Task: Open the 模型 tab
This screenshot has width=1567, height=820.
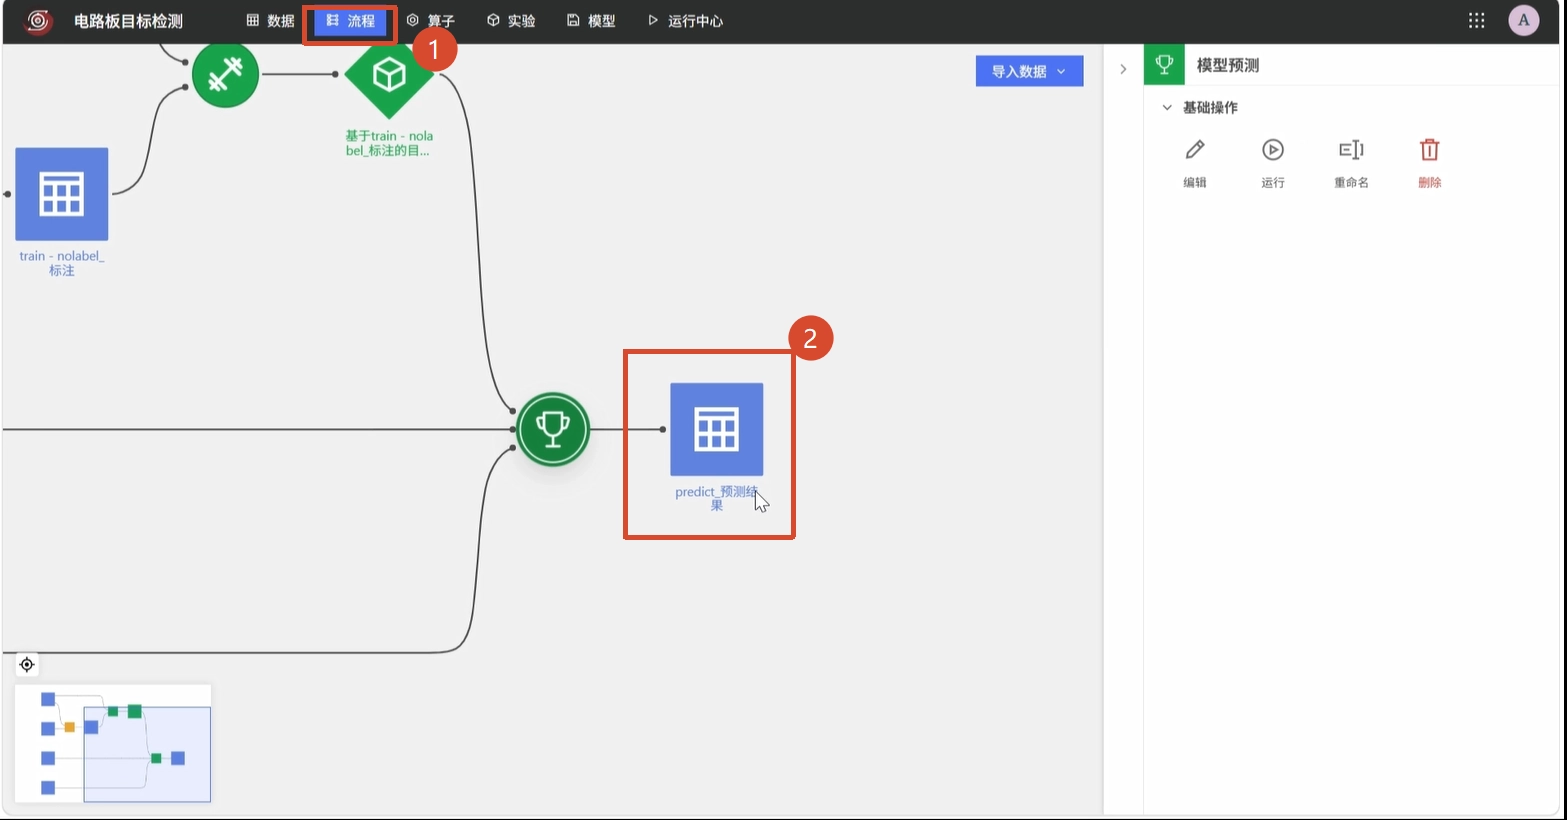Action: (x=591, y=21)
